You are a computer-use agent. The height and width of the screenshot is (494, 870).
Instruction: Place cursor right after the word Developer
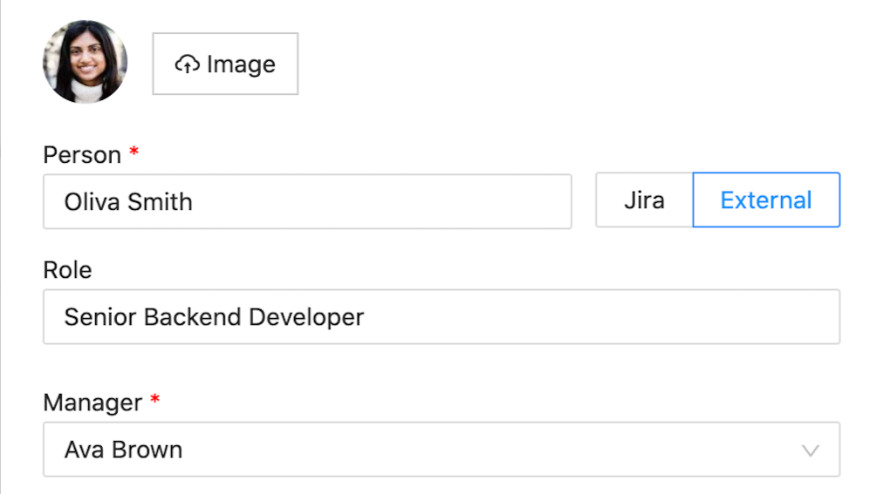365,317
